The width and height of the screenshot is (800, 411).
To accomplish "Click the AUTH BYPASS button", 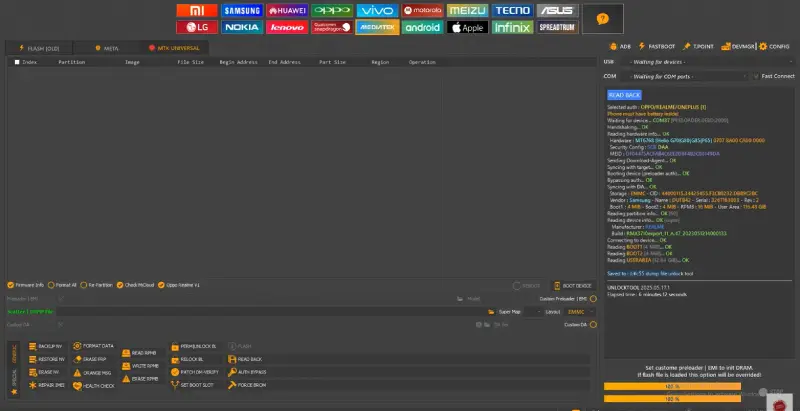I will [x=247, y=372].
